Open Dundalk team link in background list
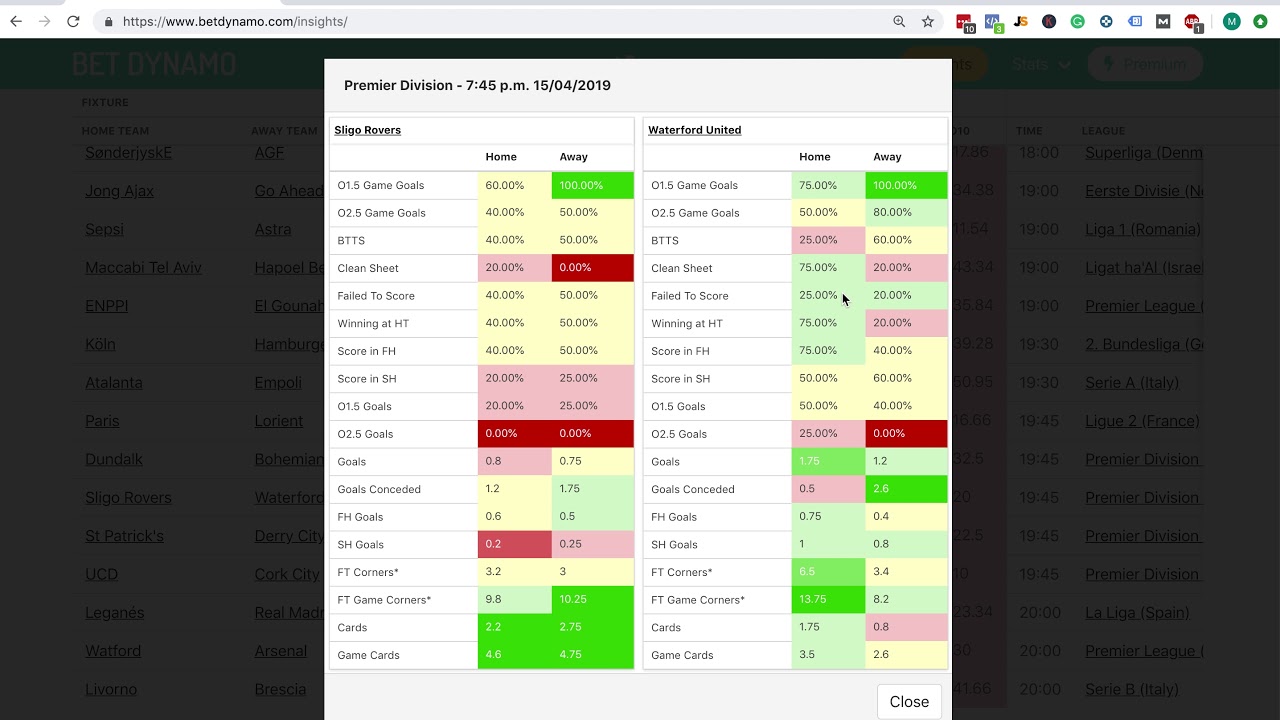The height and width of the screenshot is (720, 1280). point(114,459)
